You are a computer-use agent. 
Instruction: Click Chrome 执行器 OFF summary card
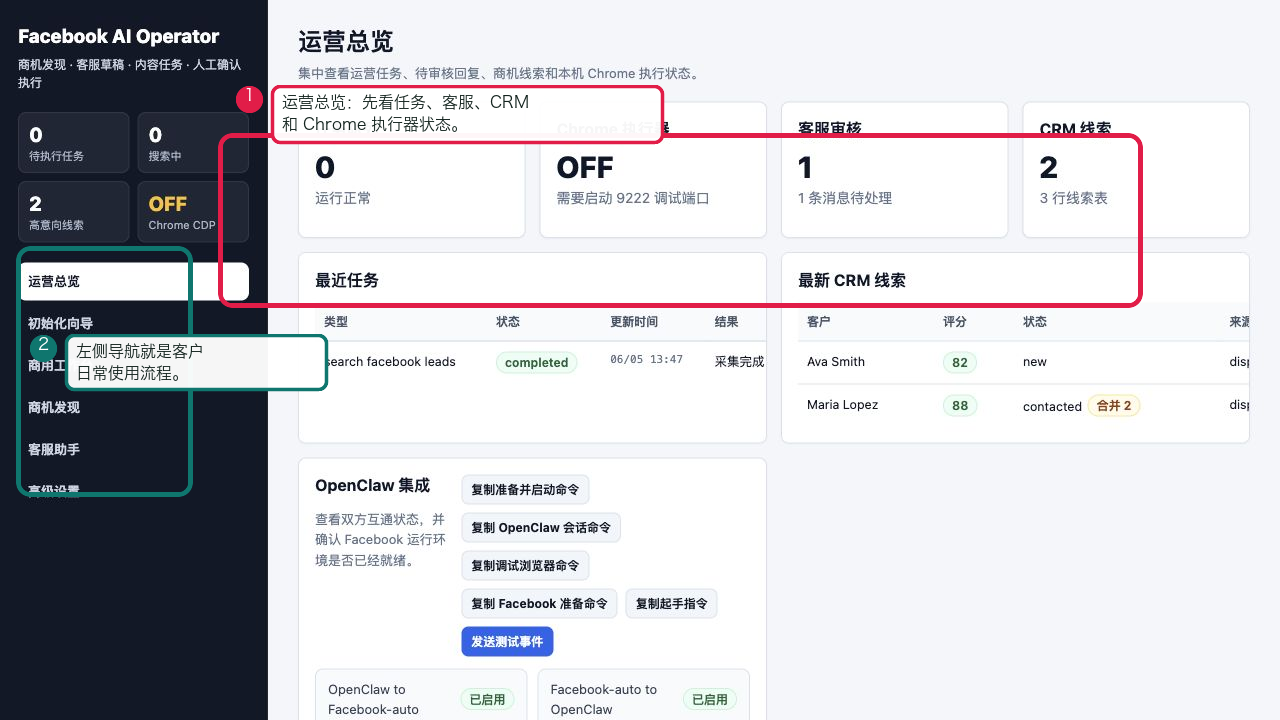tap(653, 170)
